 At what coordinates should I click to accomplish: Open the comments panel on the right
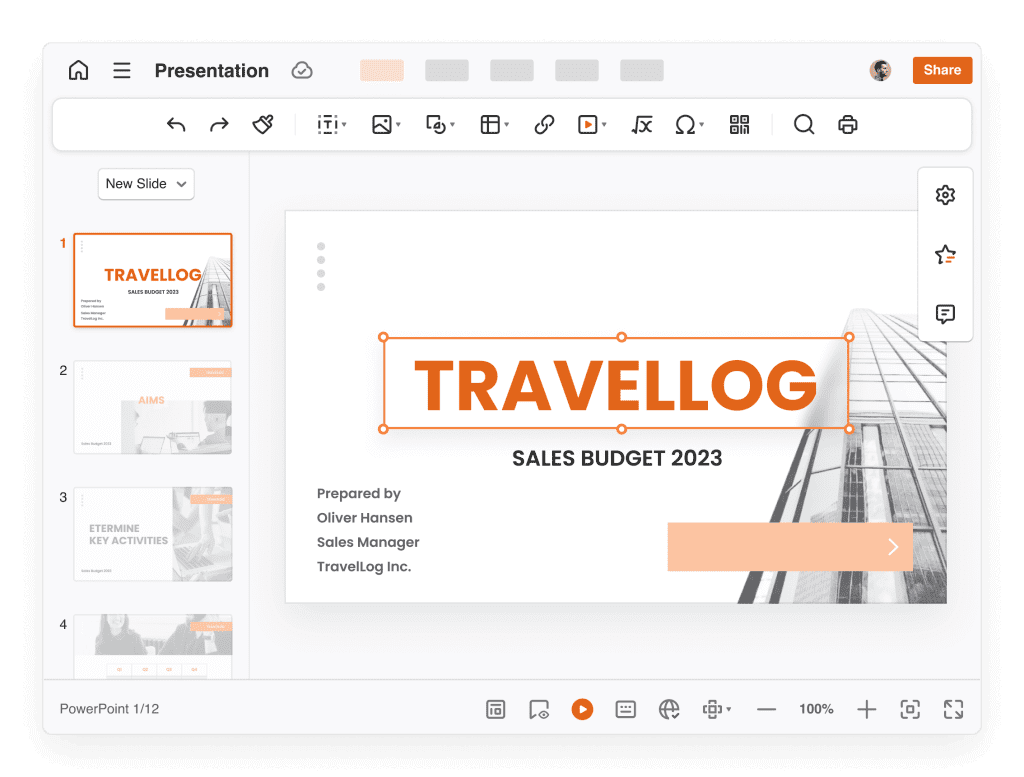click(x=945, y=314)
